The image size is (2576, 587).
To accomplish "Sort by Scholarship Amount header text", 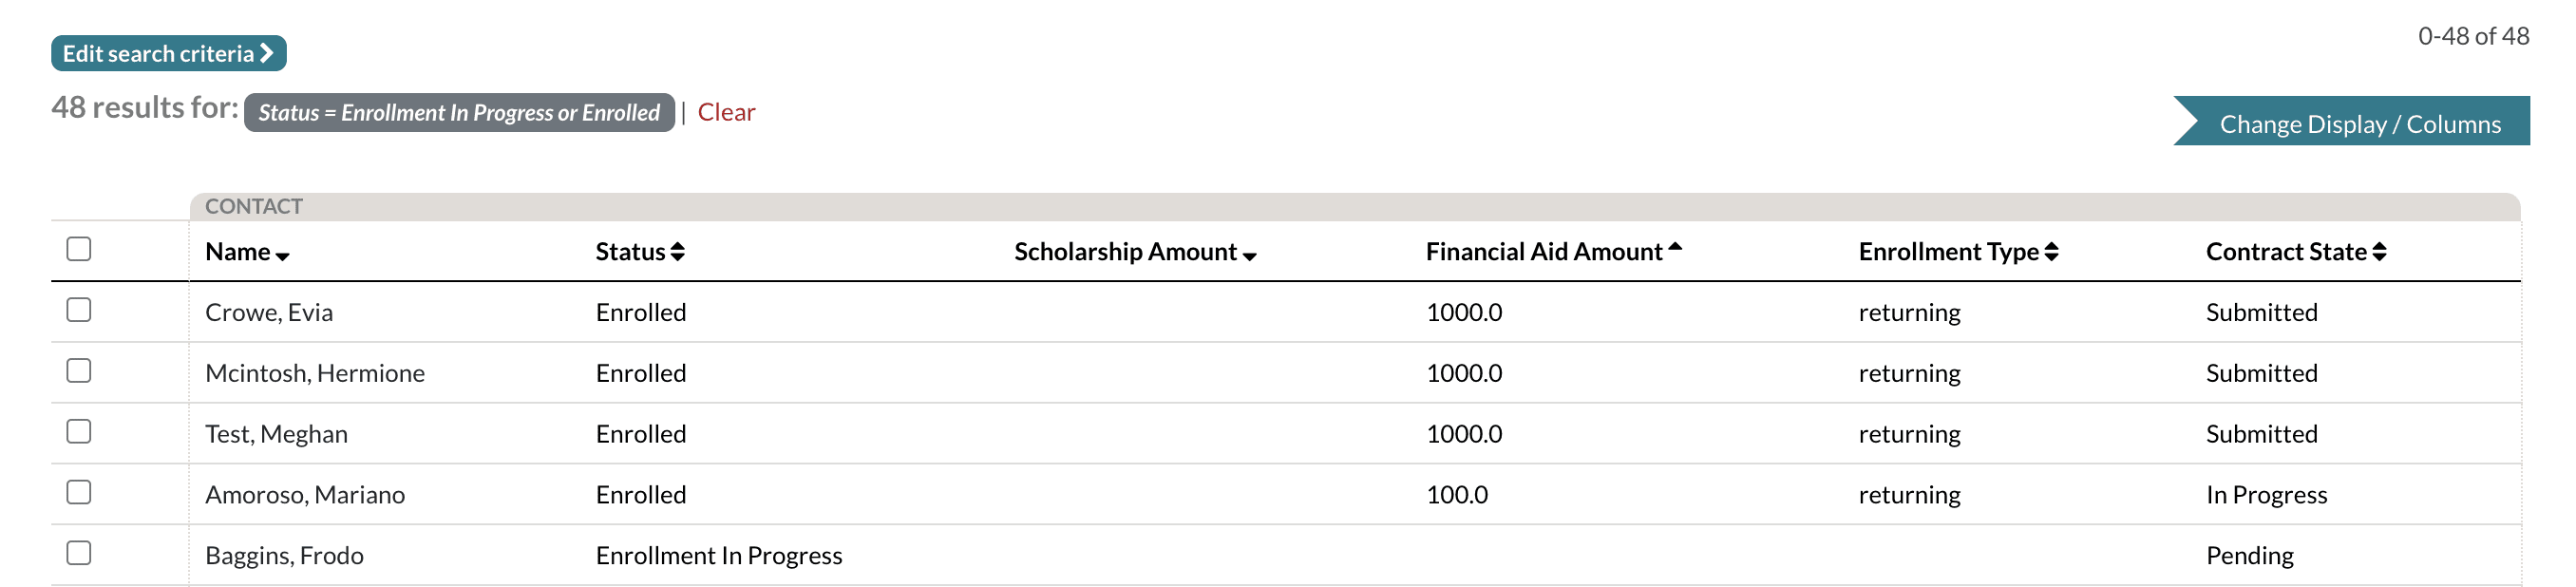I will [x=1125, y=252].
